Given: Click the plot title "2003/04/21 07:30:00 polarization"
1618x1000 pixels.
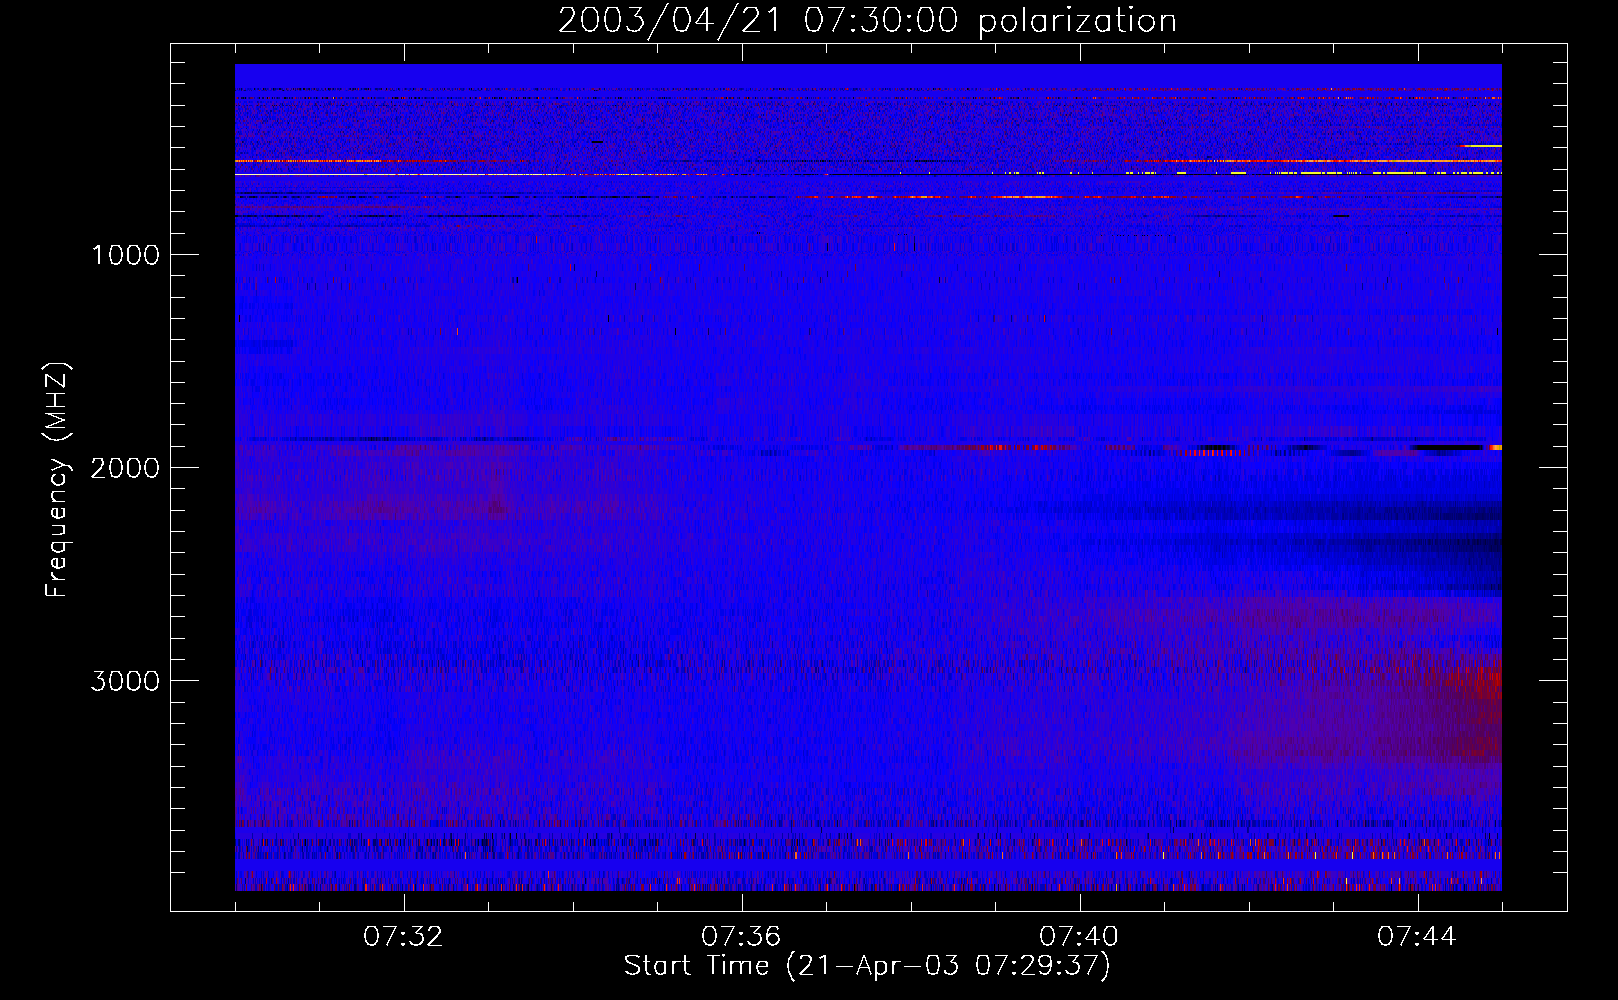Looking at the screenshot, I should click(x=867, y=21).
